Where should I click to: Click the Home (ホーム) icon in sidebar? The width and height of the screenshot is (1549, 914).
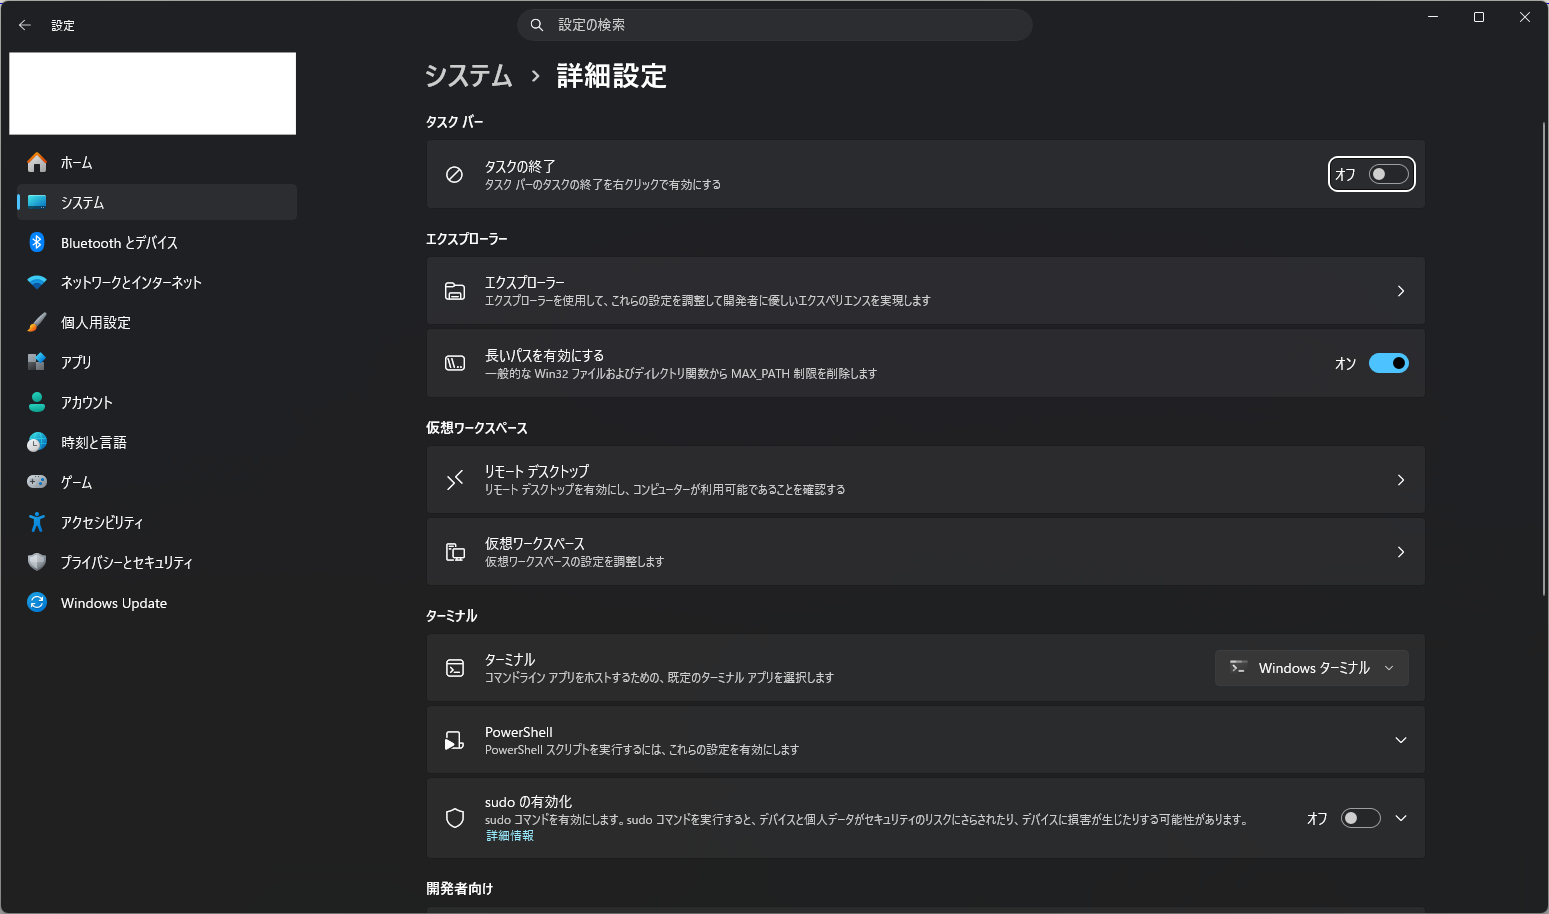pos(37,162)
